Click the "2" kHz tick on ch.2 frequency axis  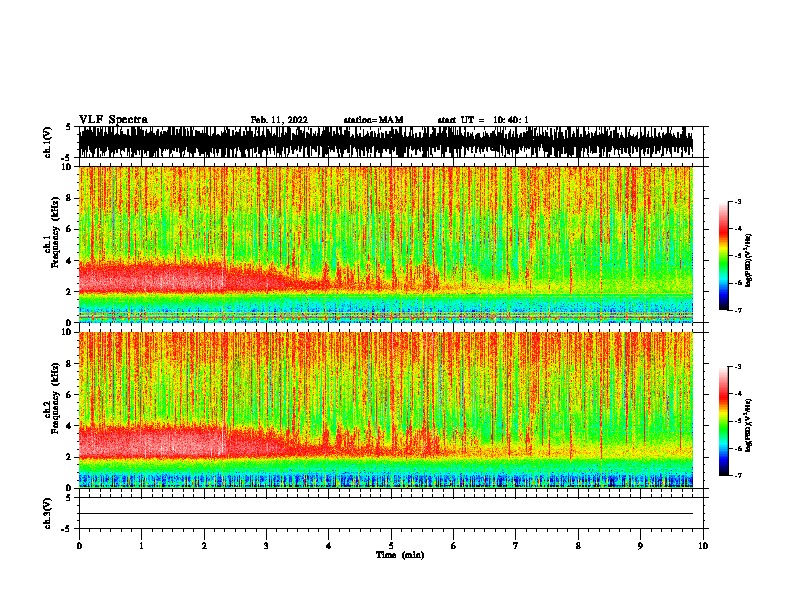(x=69, y=457)
